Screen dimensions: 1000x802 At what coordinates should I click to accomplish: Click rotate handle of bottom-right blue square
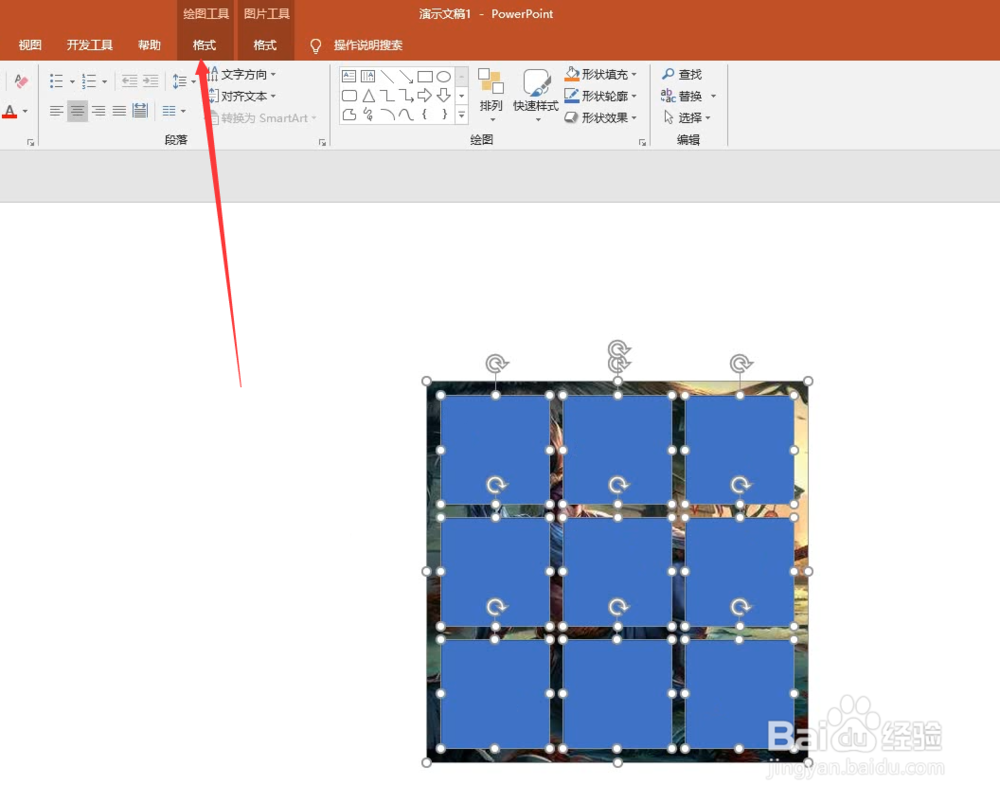pos(740,606)
